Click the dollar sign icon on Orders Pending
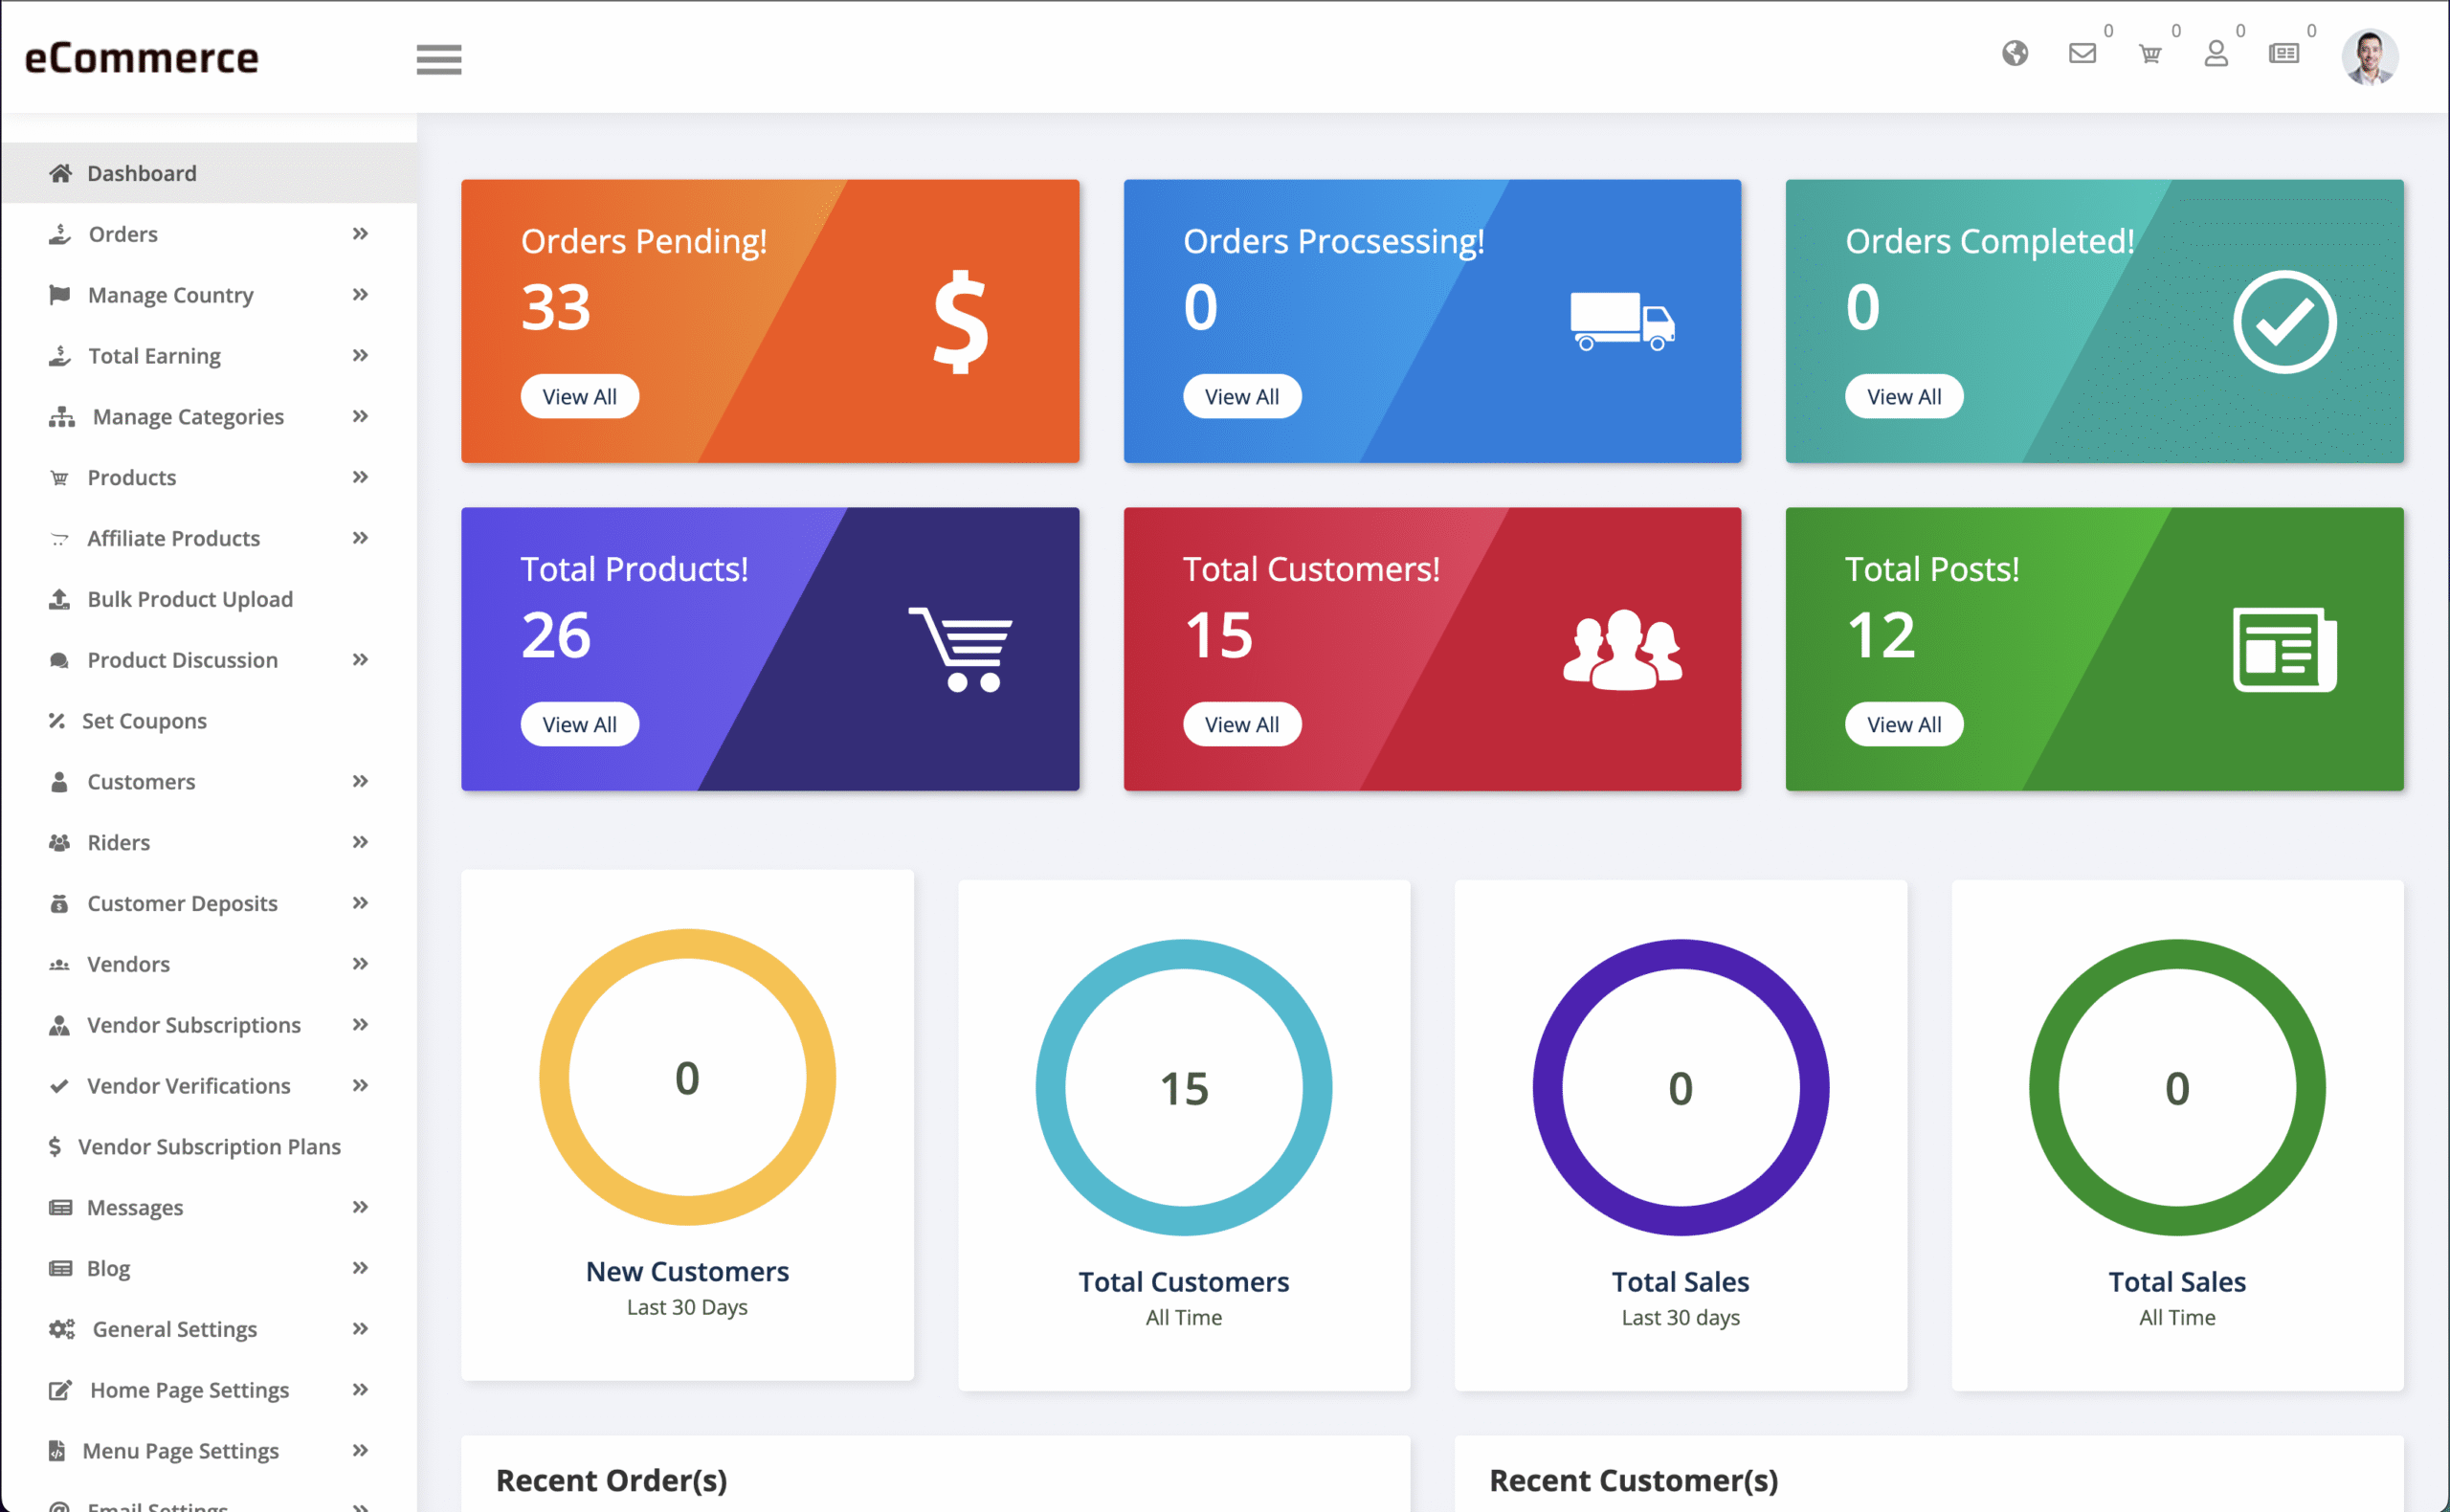Screen dimensions: 2450x1512 pos(960,322)
